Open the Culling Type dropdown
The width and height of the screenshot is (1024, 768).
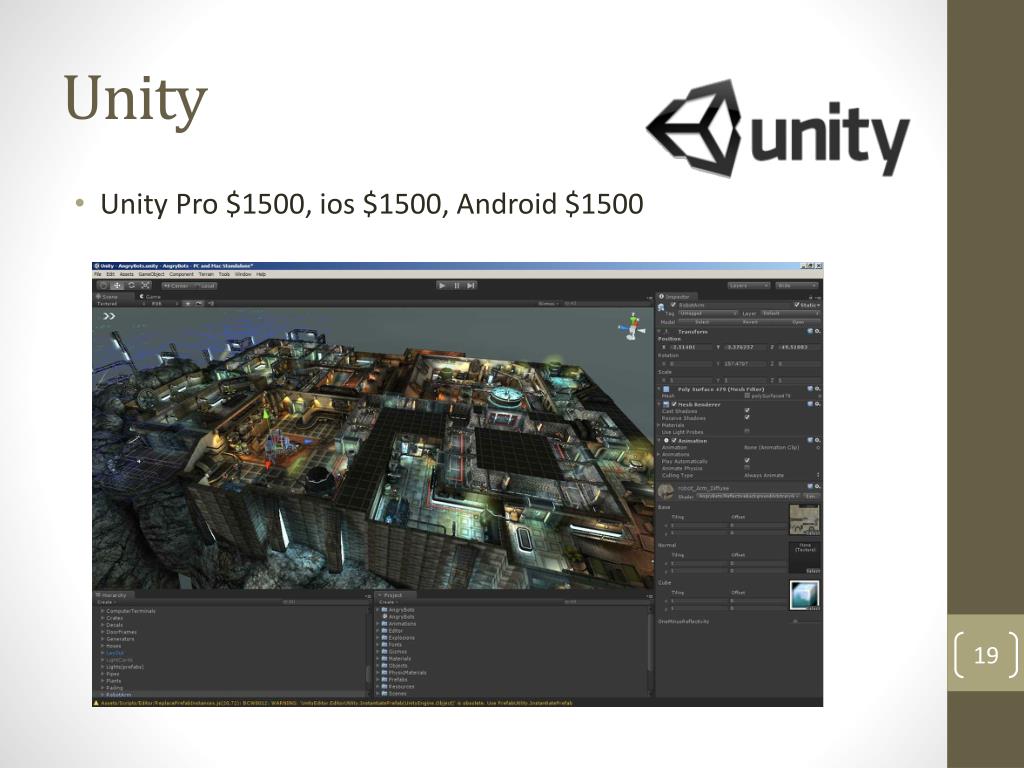pos(782,475)
